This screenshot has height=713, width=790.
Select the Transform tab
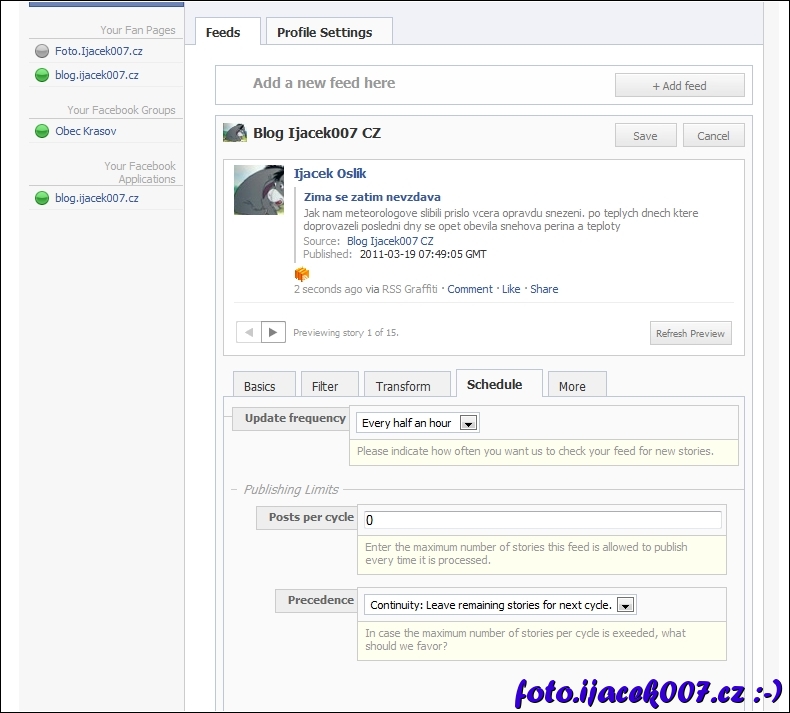tap(403, 386)
